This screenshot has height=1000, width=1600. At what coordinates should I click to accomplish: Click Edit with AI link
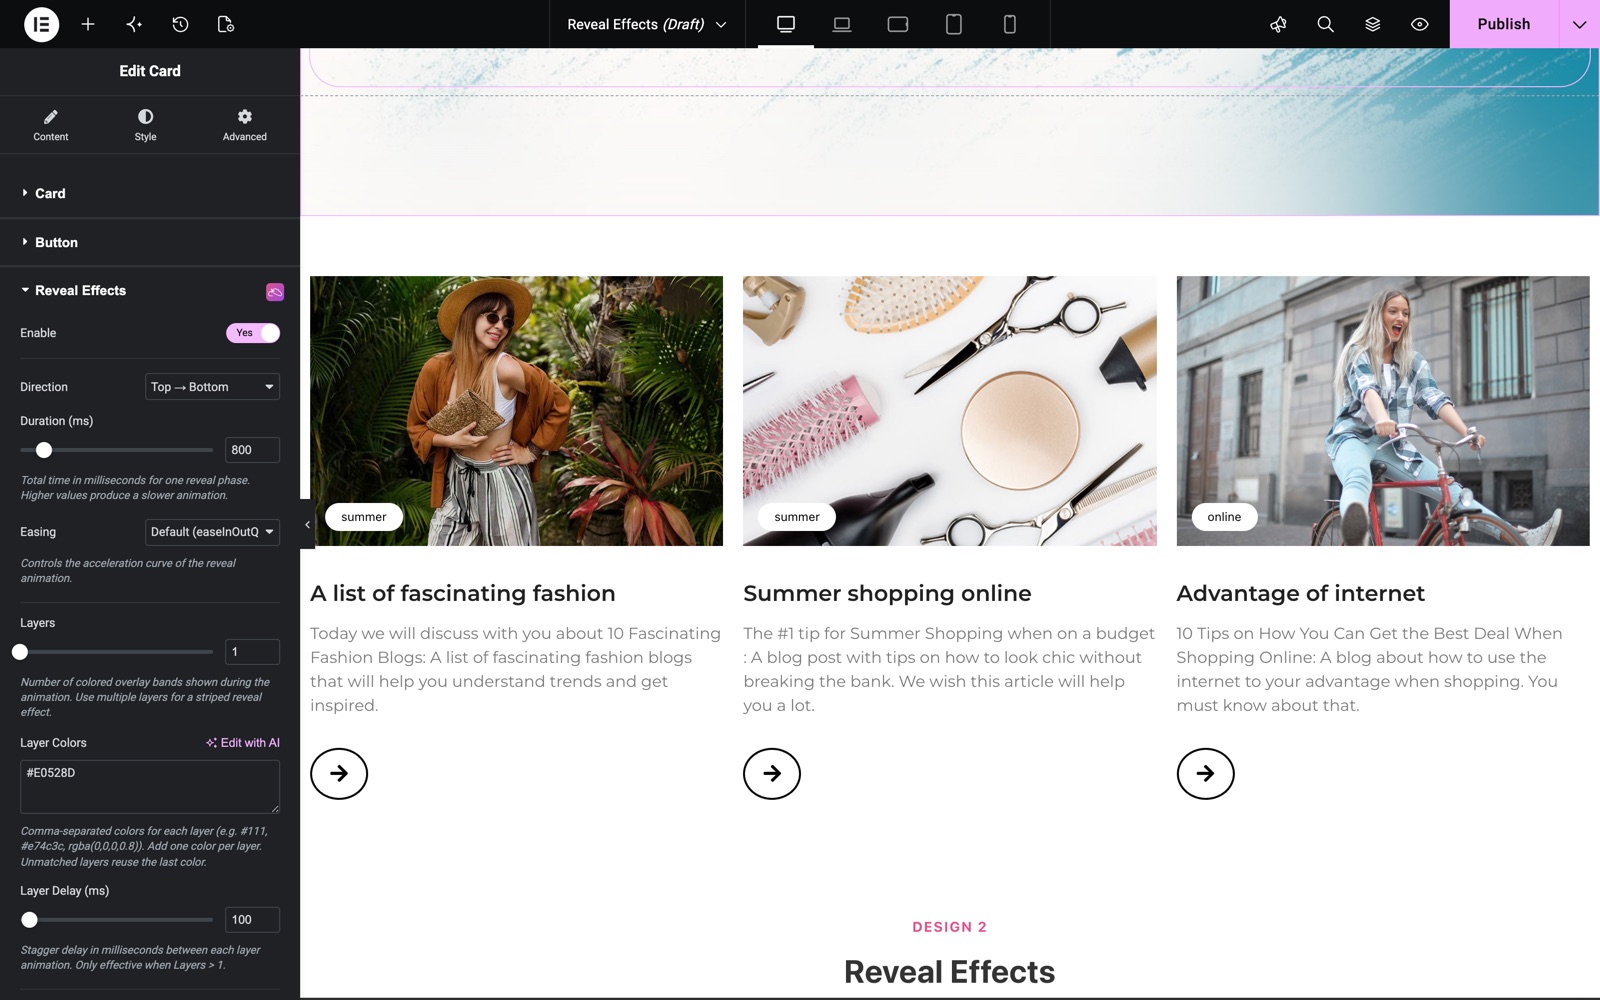243,743
